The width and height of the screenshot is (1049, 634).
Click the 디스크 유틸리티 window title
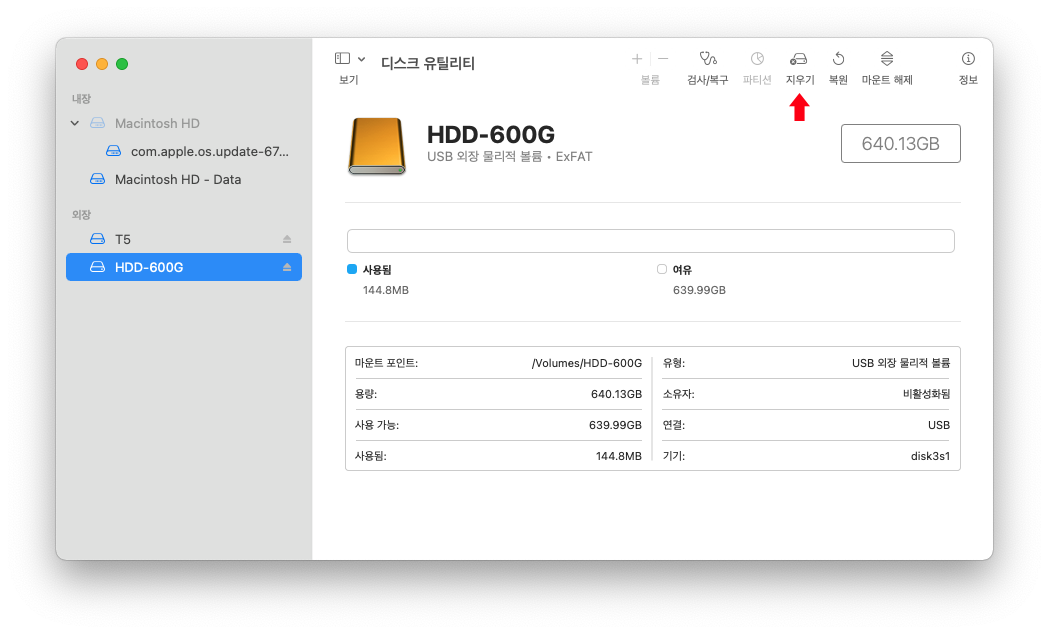[428, 64]
